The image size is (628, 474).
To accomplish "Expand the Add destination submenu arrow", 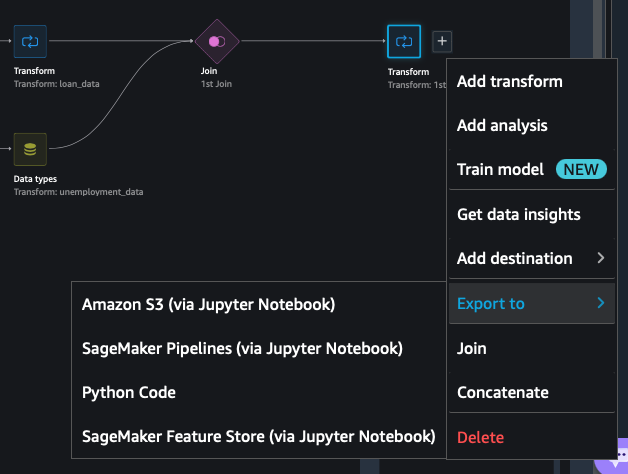I will click(600, 258).
